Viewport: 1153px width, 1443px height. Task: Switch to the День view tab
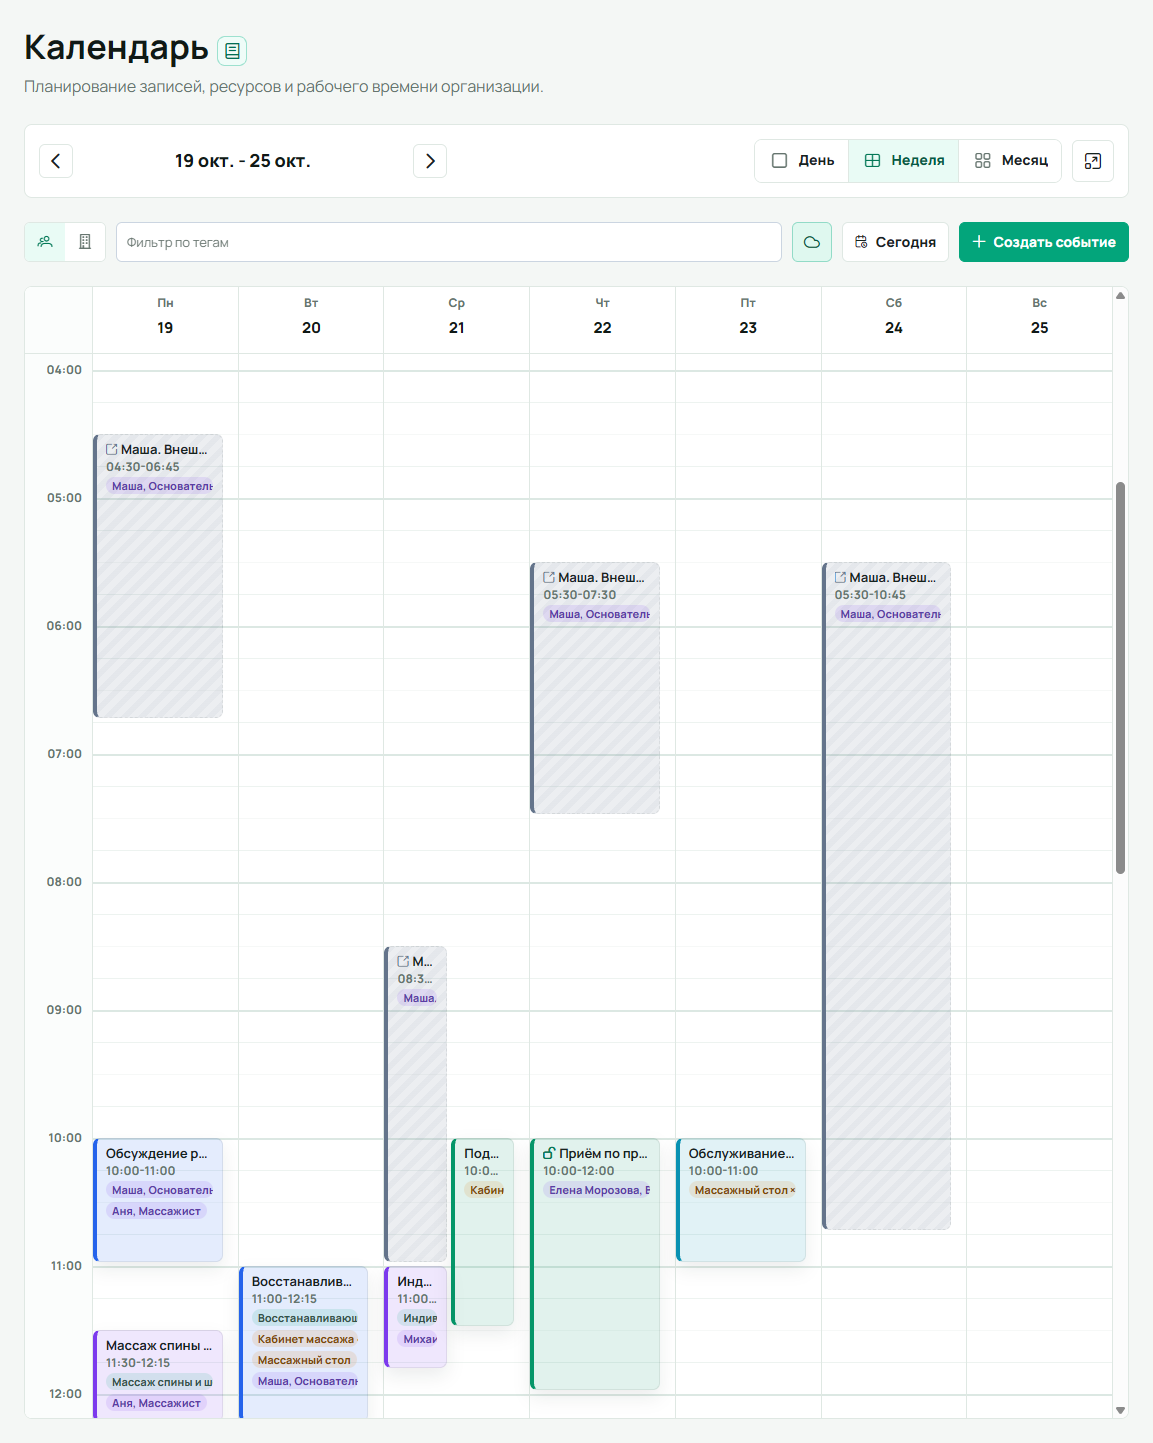click(x=802, y=161)
